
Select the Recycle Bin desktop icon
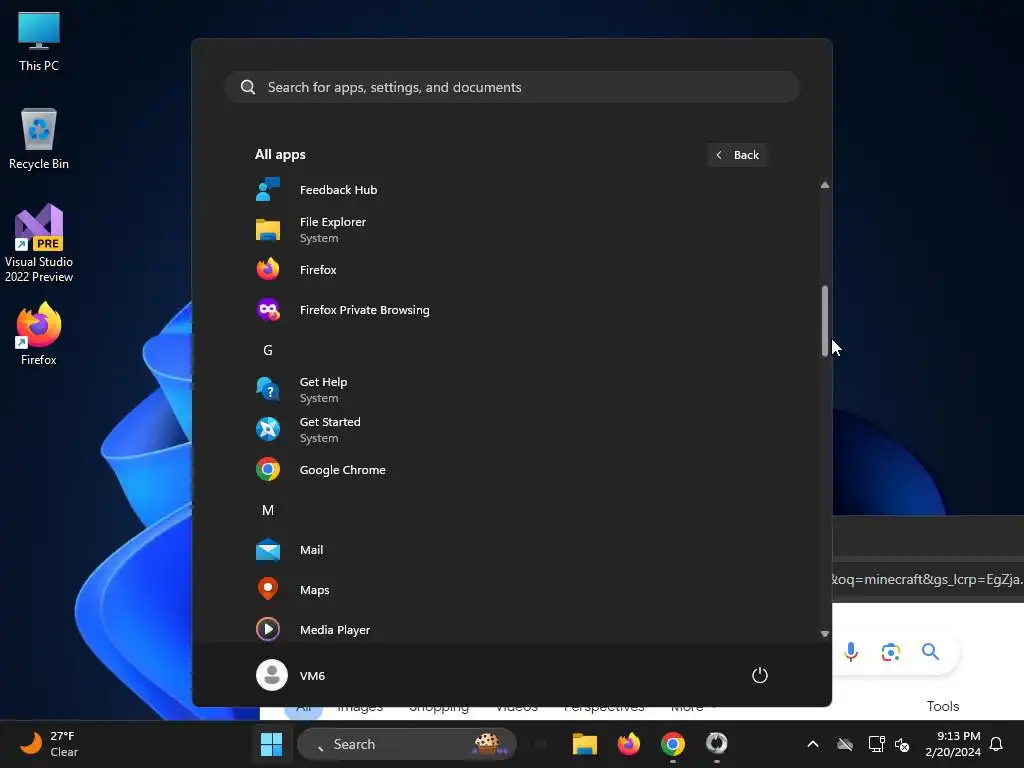(39, 139)
